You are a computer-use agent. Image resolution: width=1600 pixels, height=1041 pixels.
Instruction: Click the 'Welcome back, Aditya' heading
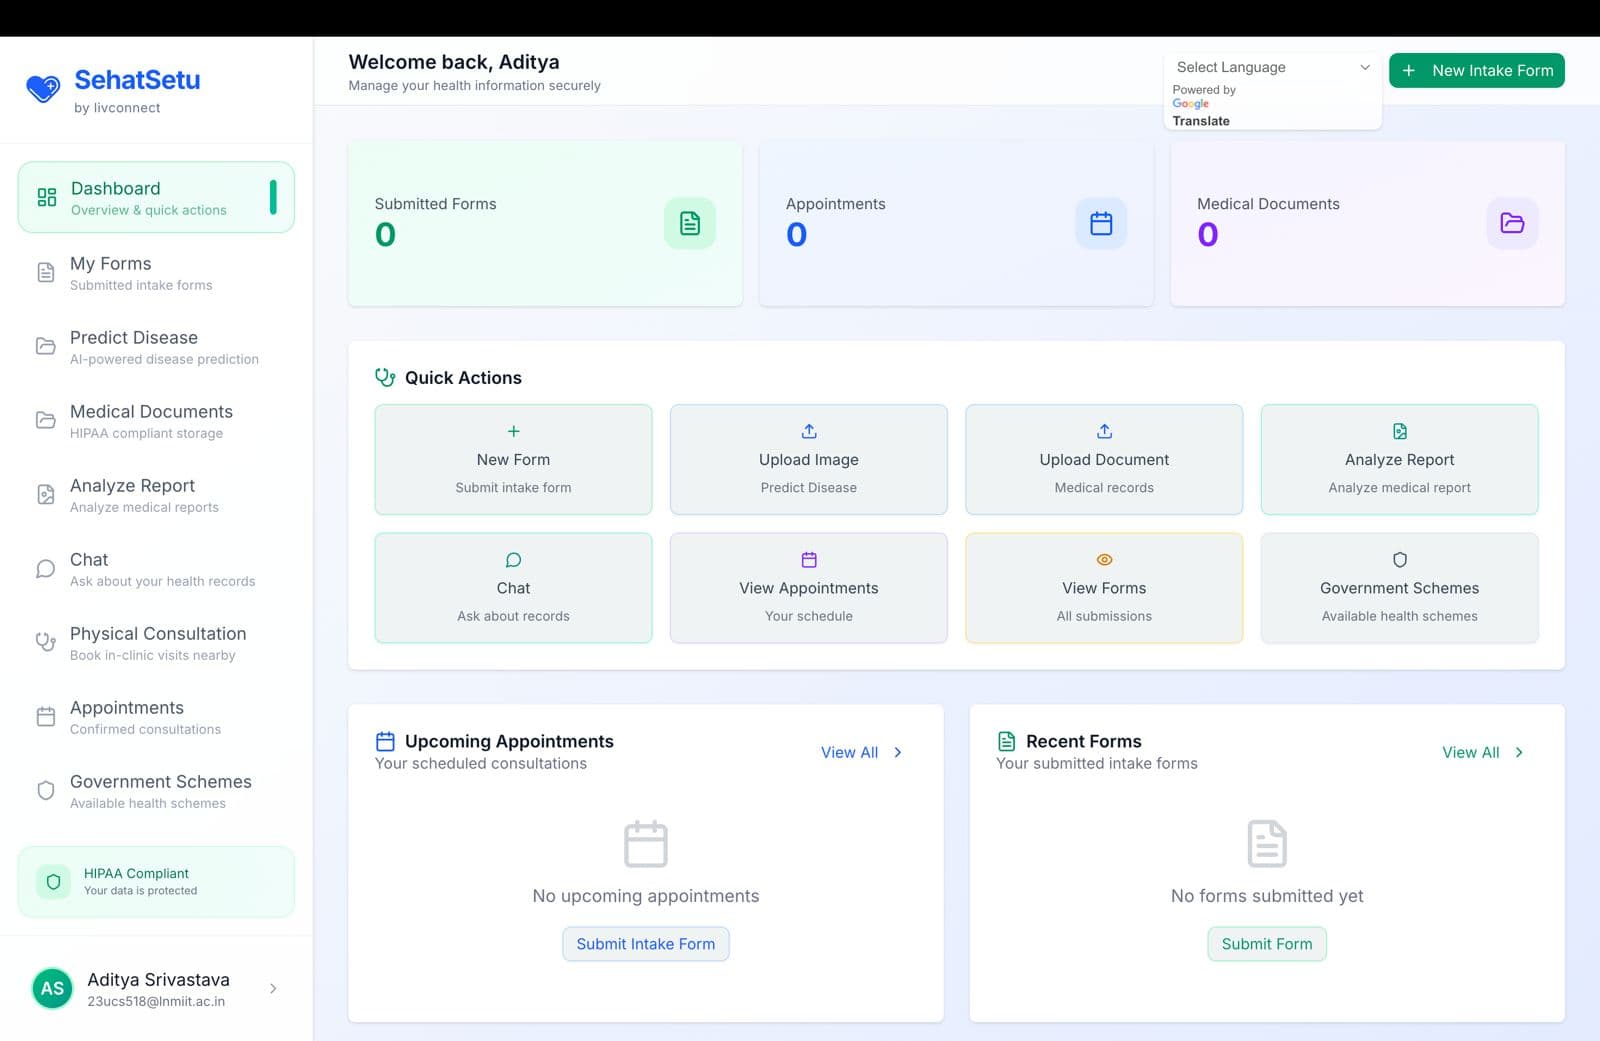point(454,62)
